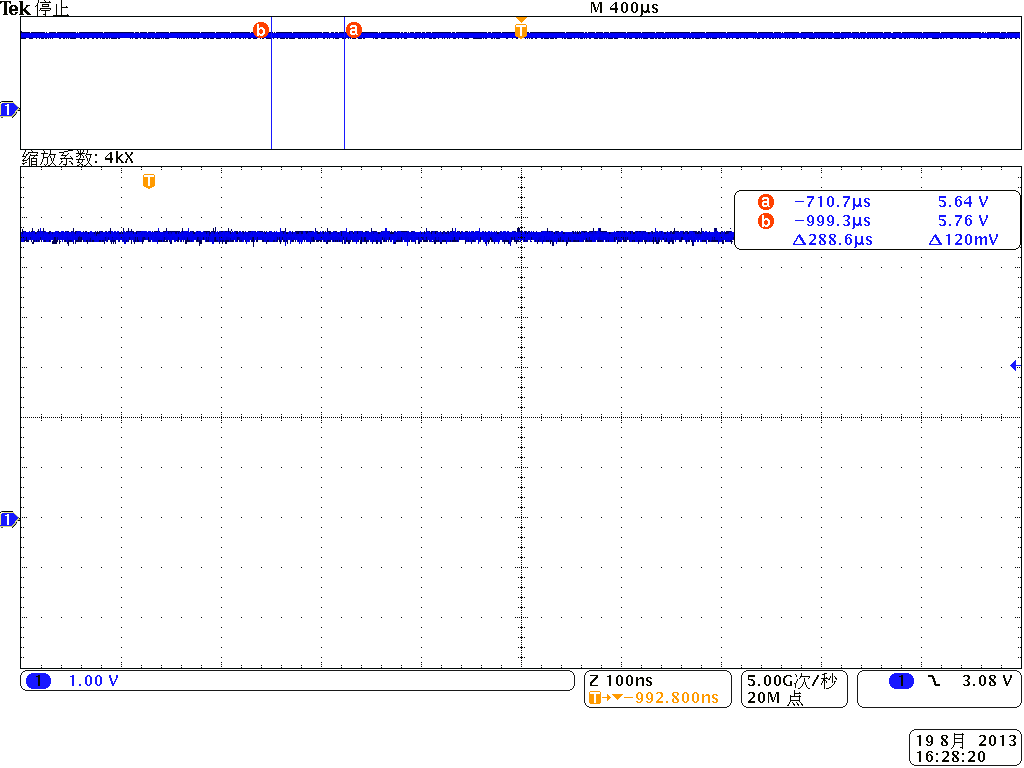This screenshot has width=1024, height=768.
Task: Click the trigger source channel 1 badge
Action: coord(901,681)
